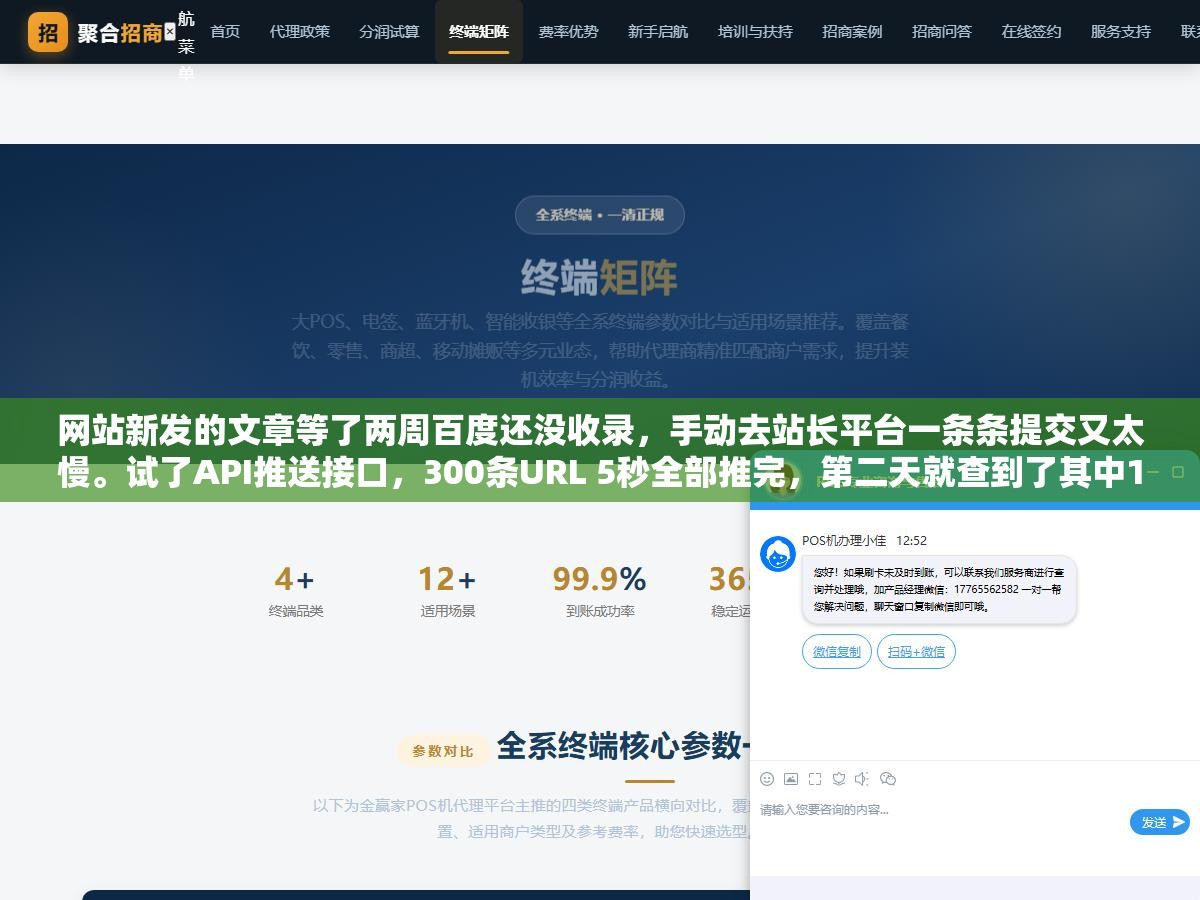
Task: Click the 终端矩阵 hero heading
Action: (x=600, y=277)
